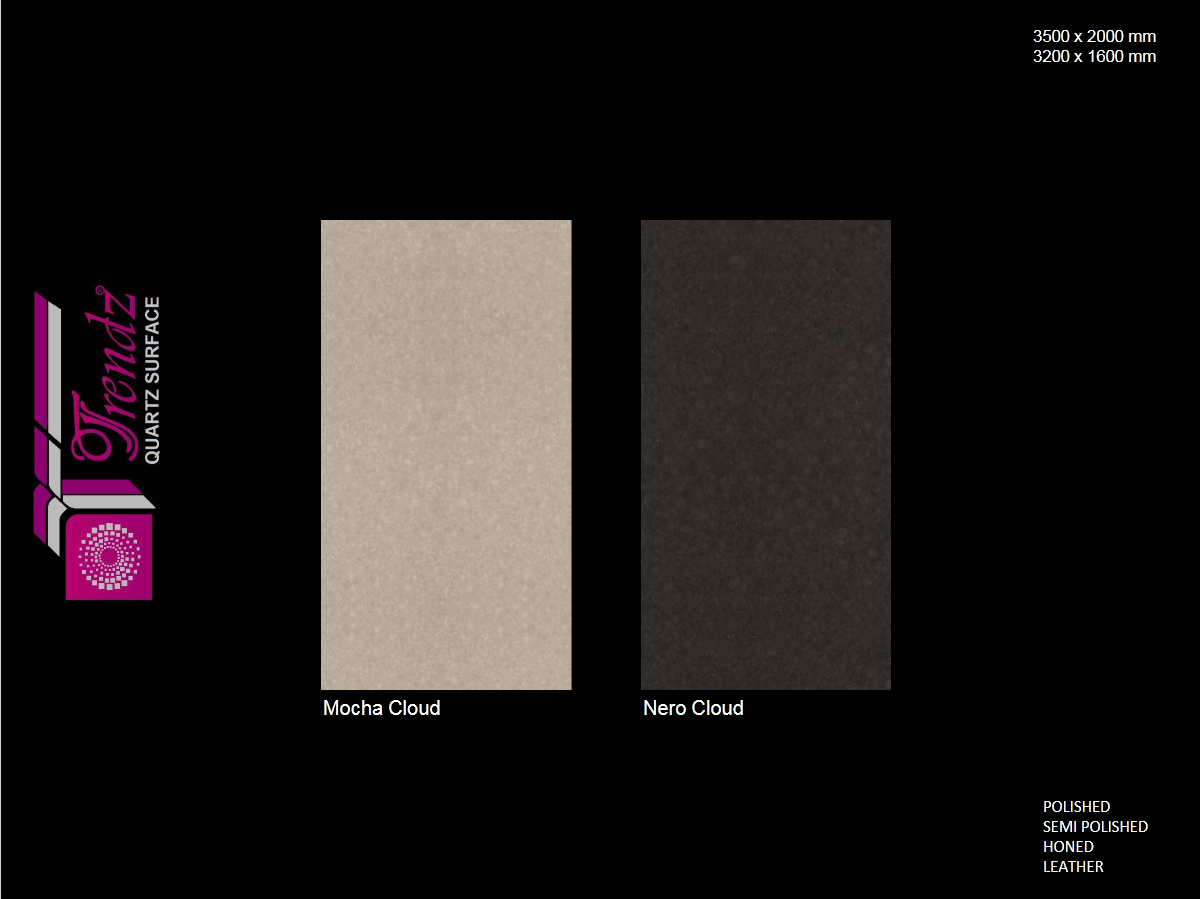Screen dimensions: 1200x899
Task: Click the QUARTZ SURFACE vertical text
Action: 152,380
